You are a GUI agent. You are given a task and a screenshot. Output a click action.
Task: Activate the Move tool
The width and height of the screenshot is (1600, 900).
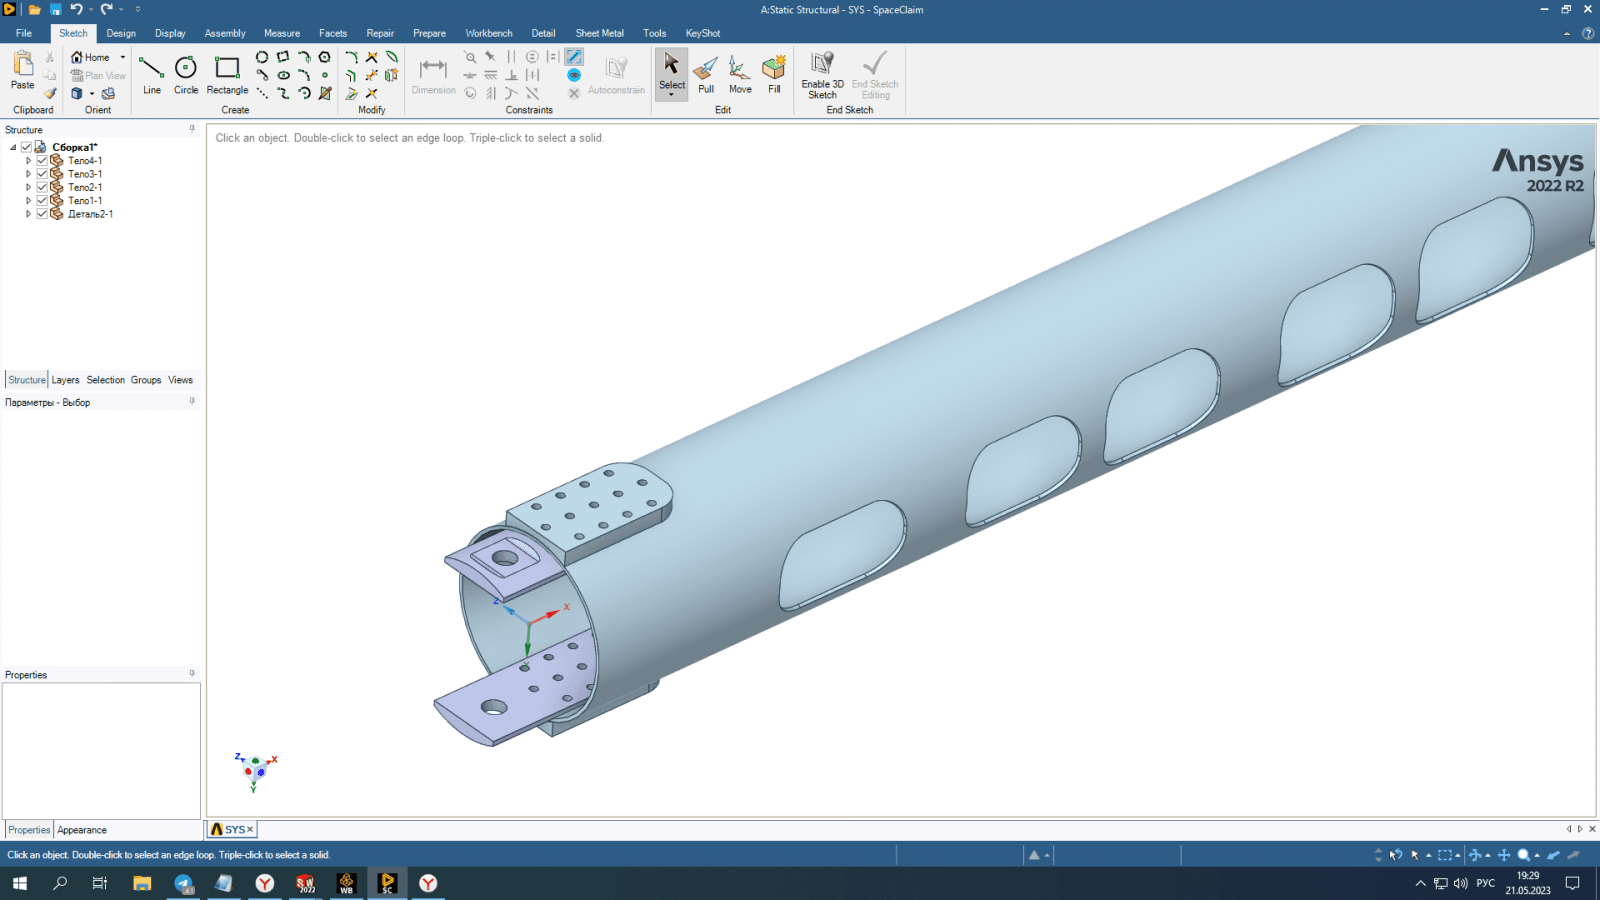pyautogui.click(x=740, y=74)
